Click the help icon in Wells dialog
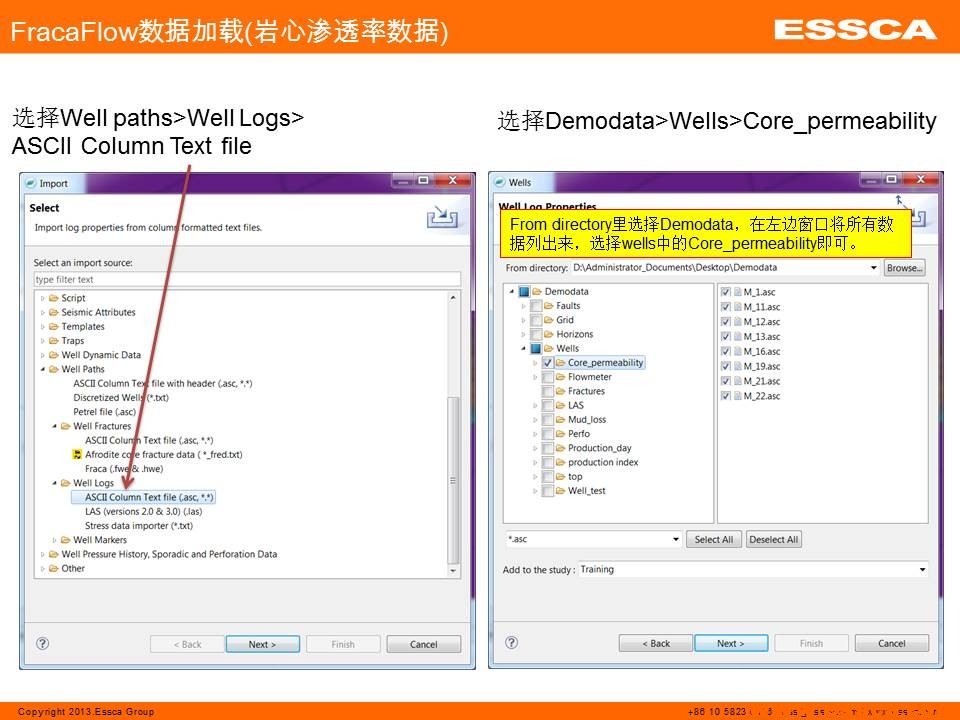Viewport: 960px width, 720px height. coord(511,643)
